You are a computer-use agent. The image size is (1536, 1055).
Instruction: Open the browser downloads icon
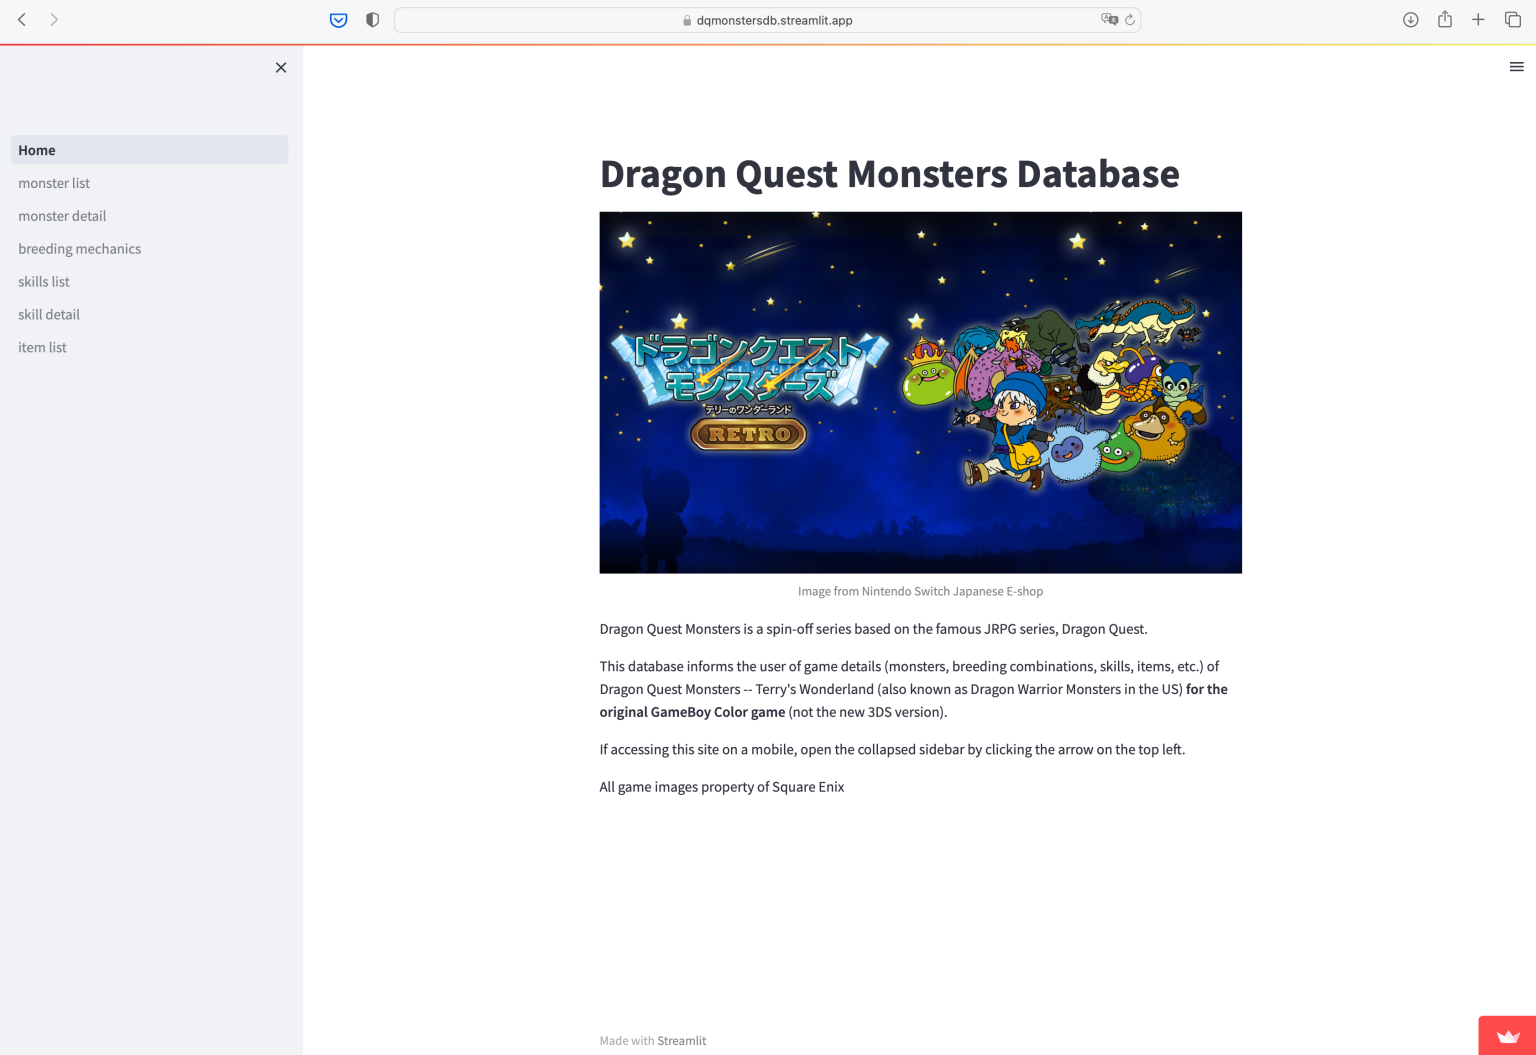[x=1410, y=20]
